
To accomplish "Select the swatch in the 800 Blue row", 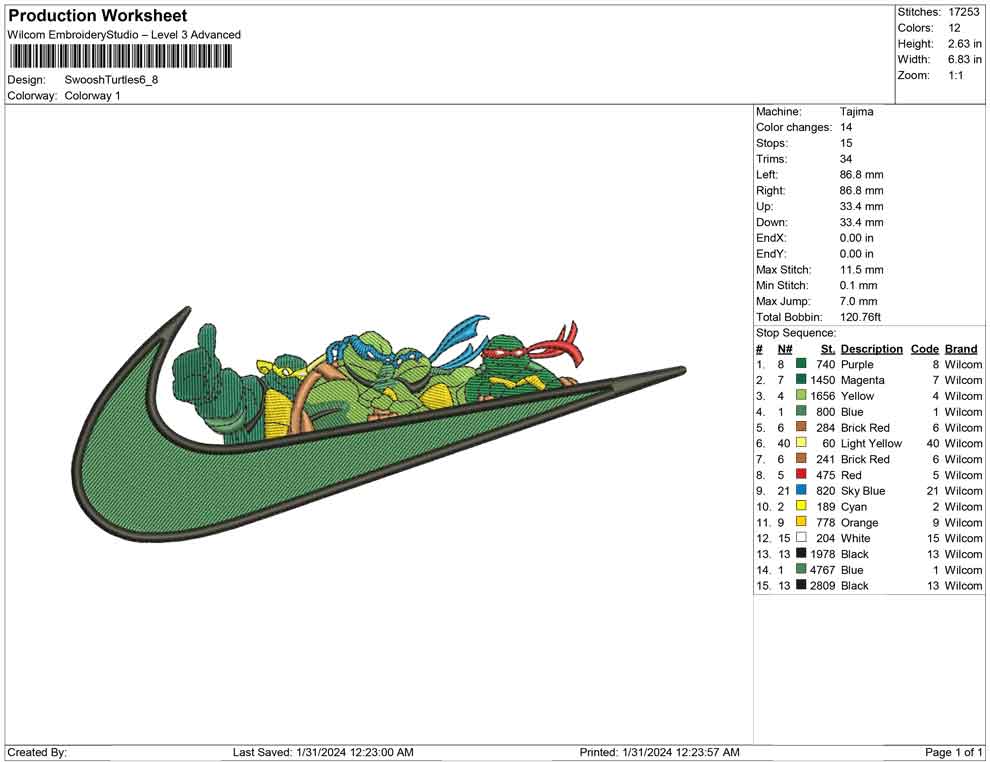I will (801, 411).
